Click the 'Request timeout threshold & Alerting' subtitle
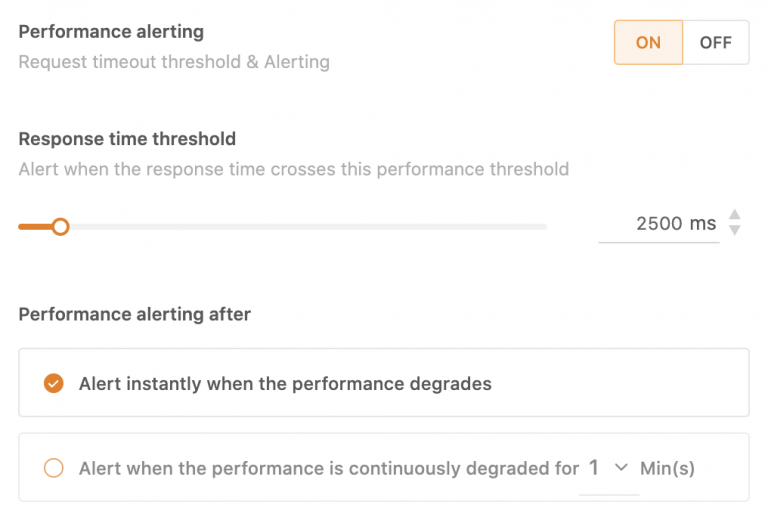 pos(174,62)
